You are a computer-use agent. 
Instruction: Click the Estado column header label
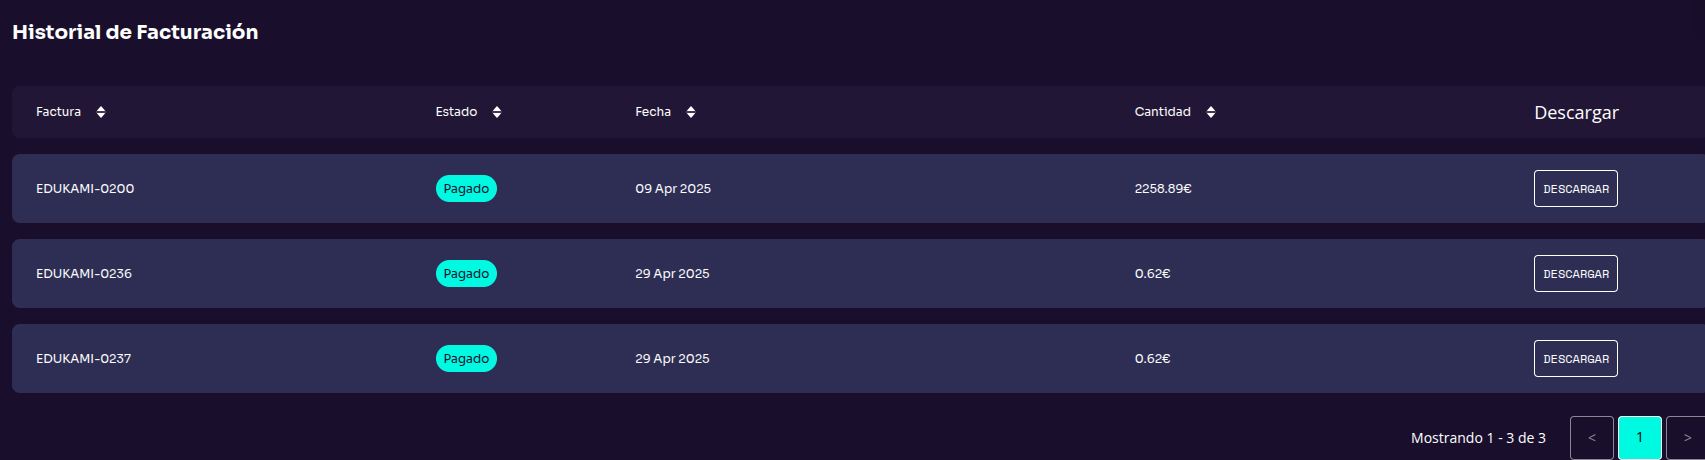pyautogui.click(x=456, y=112)
